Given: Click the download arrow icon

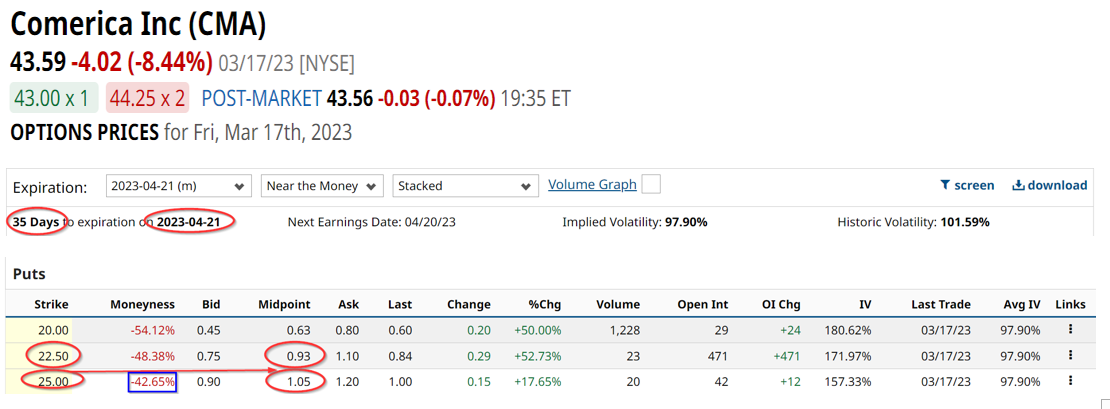Looking at the screenshot, I should [x=1018, y=185].
